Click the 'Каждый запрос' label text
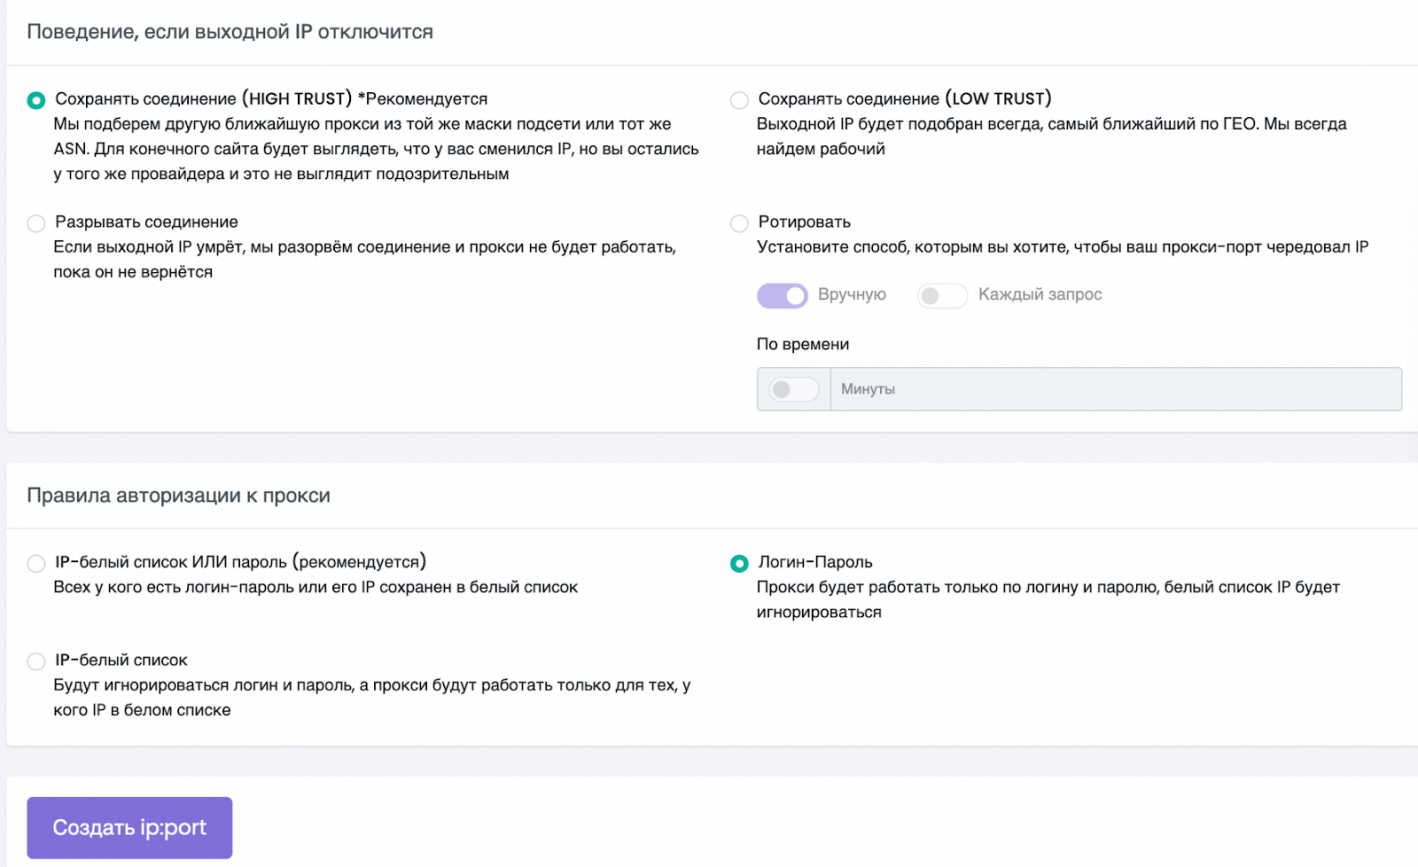Viewport: 1418px width, 867px height. click(1040, 295)
